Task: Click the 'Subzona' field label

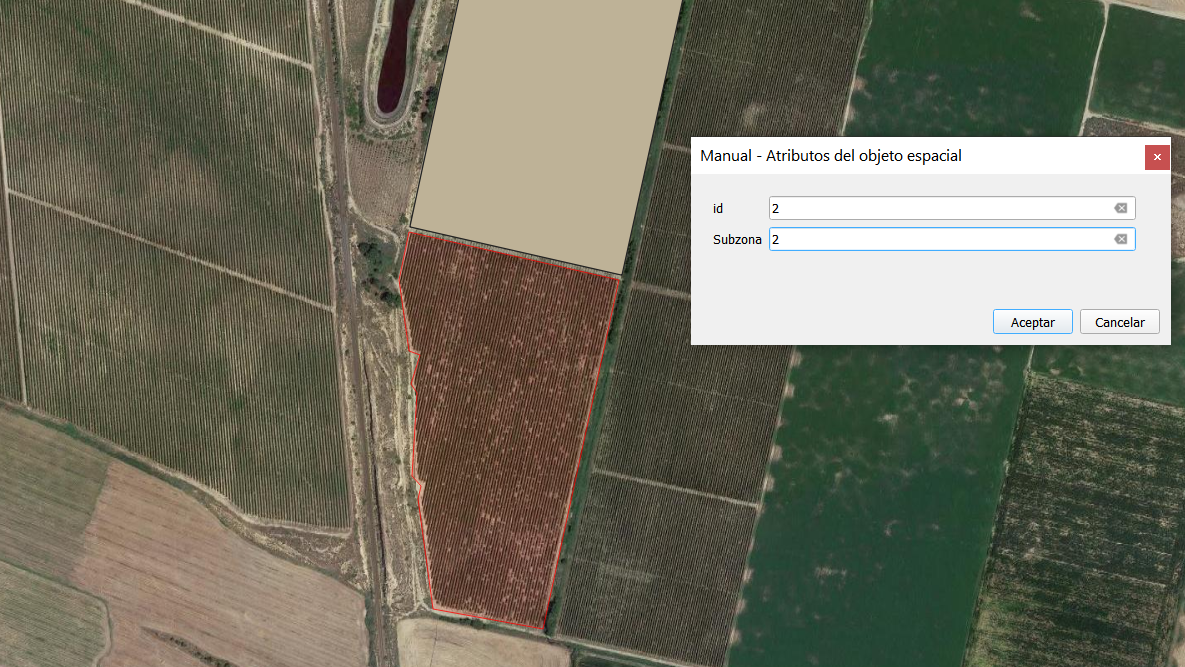Action: (737, 239)
